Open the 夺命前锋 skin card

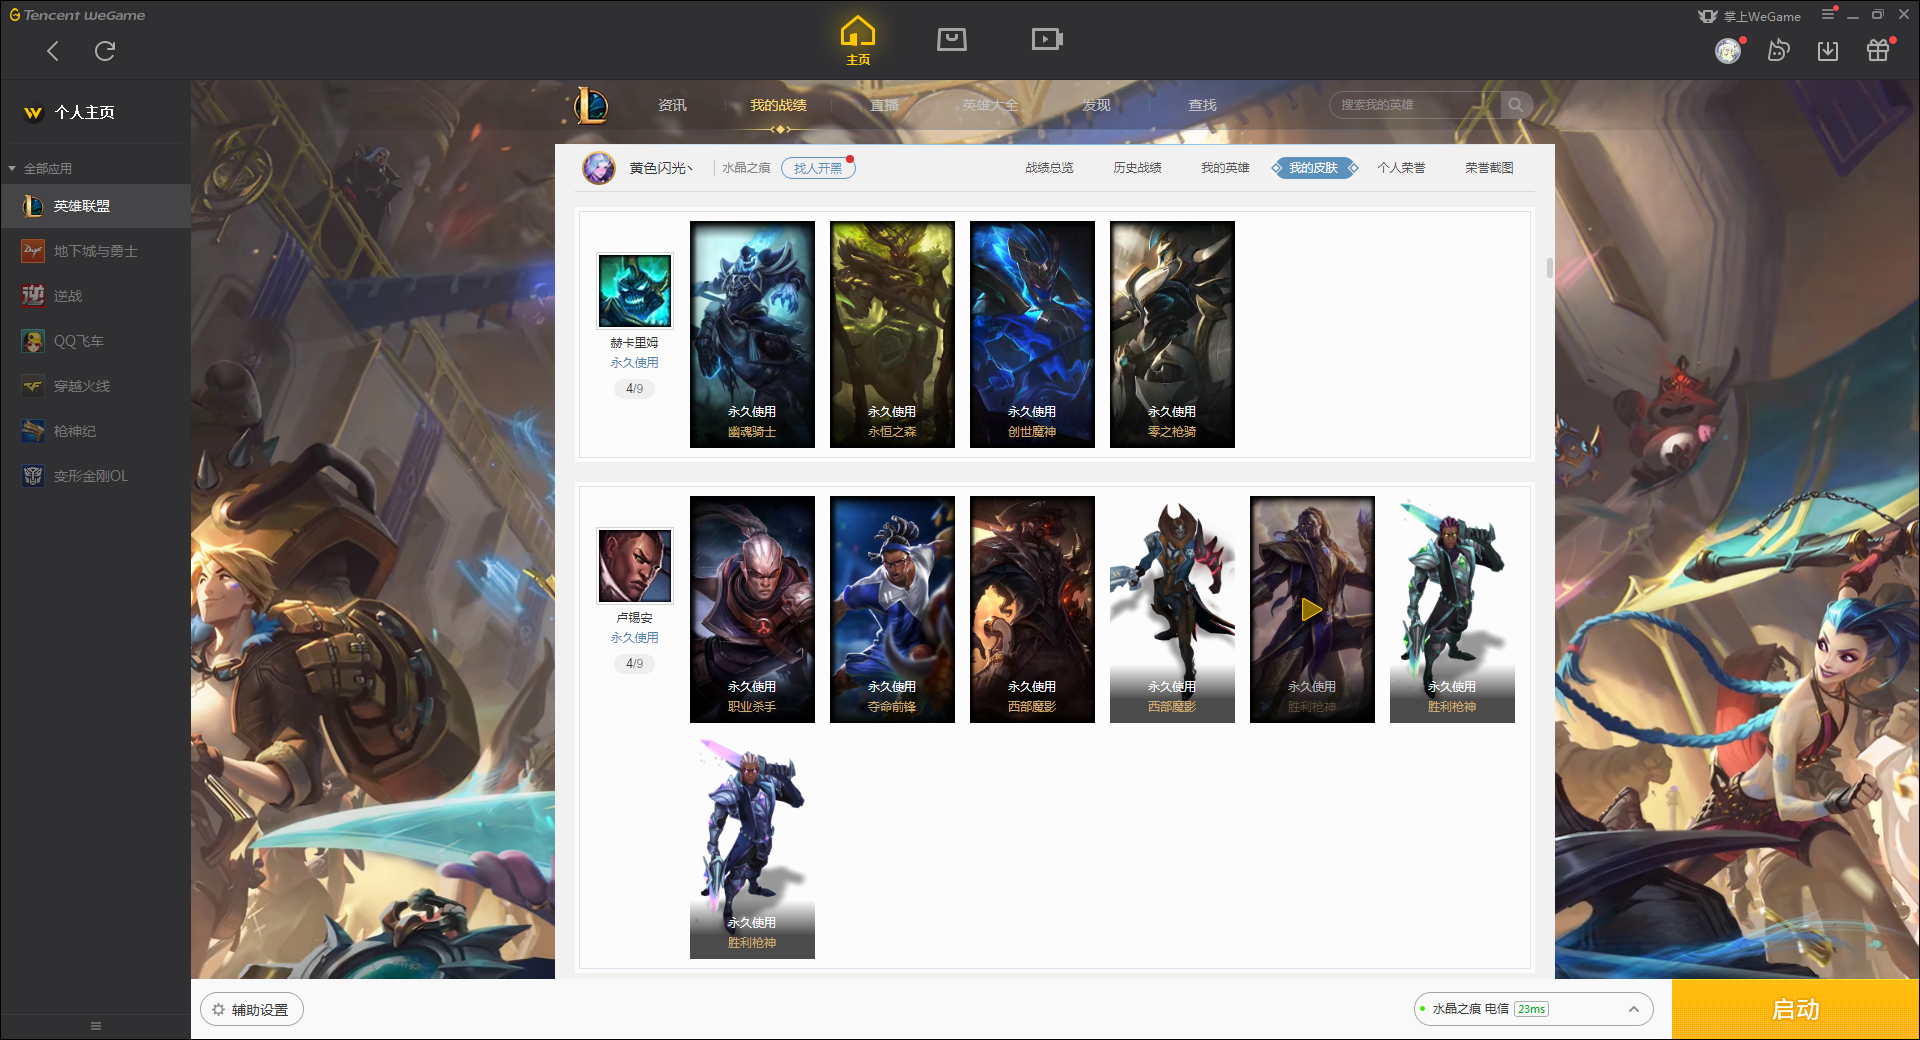(x=892, y=609)
